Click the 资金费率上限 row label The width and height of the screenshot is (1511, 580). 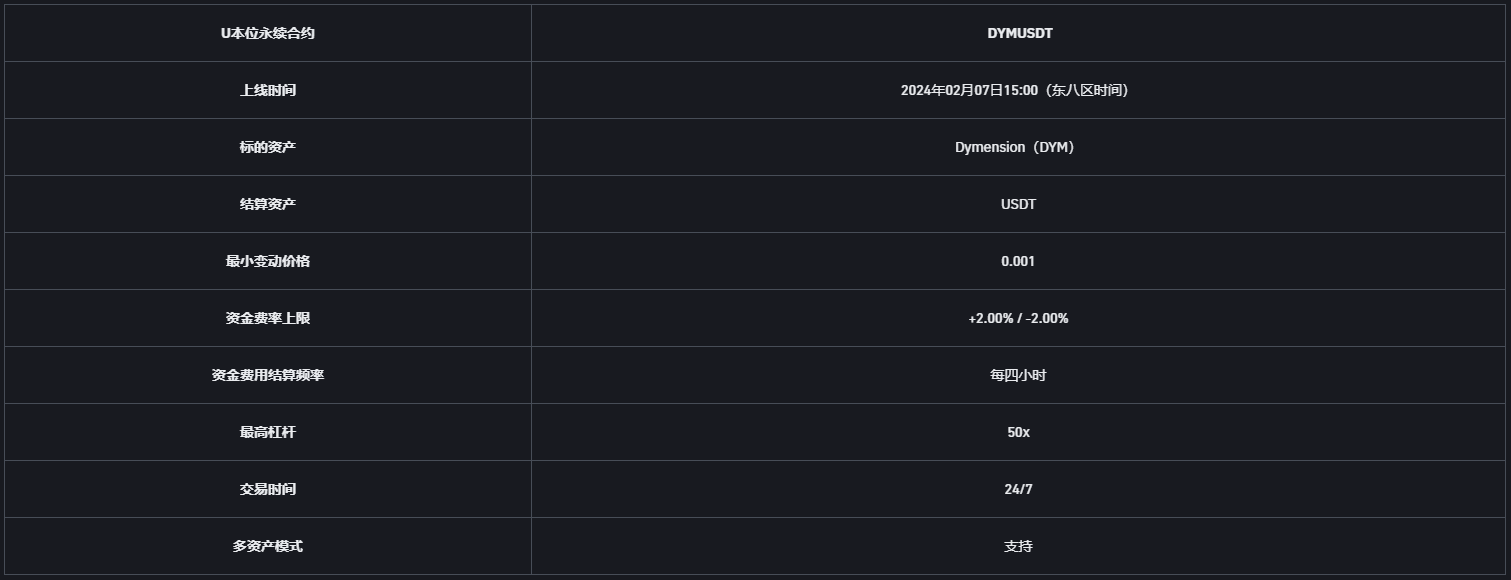point(268,318)
